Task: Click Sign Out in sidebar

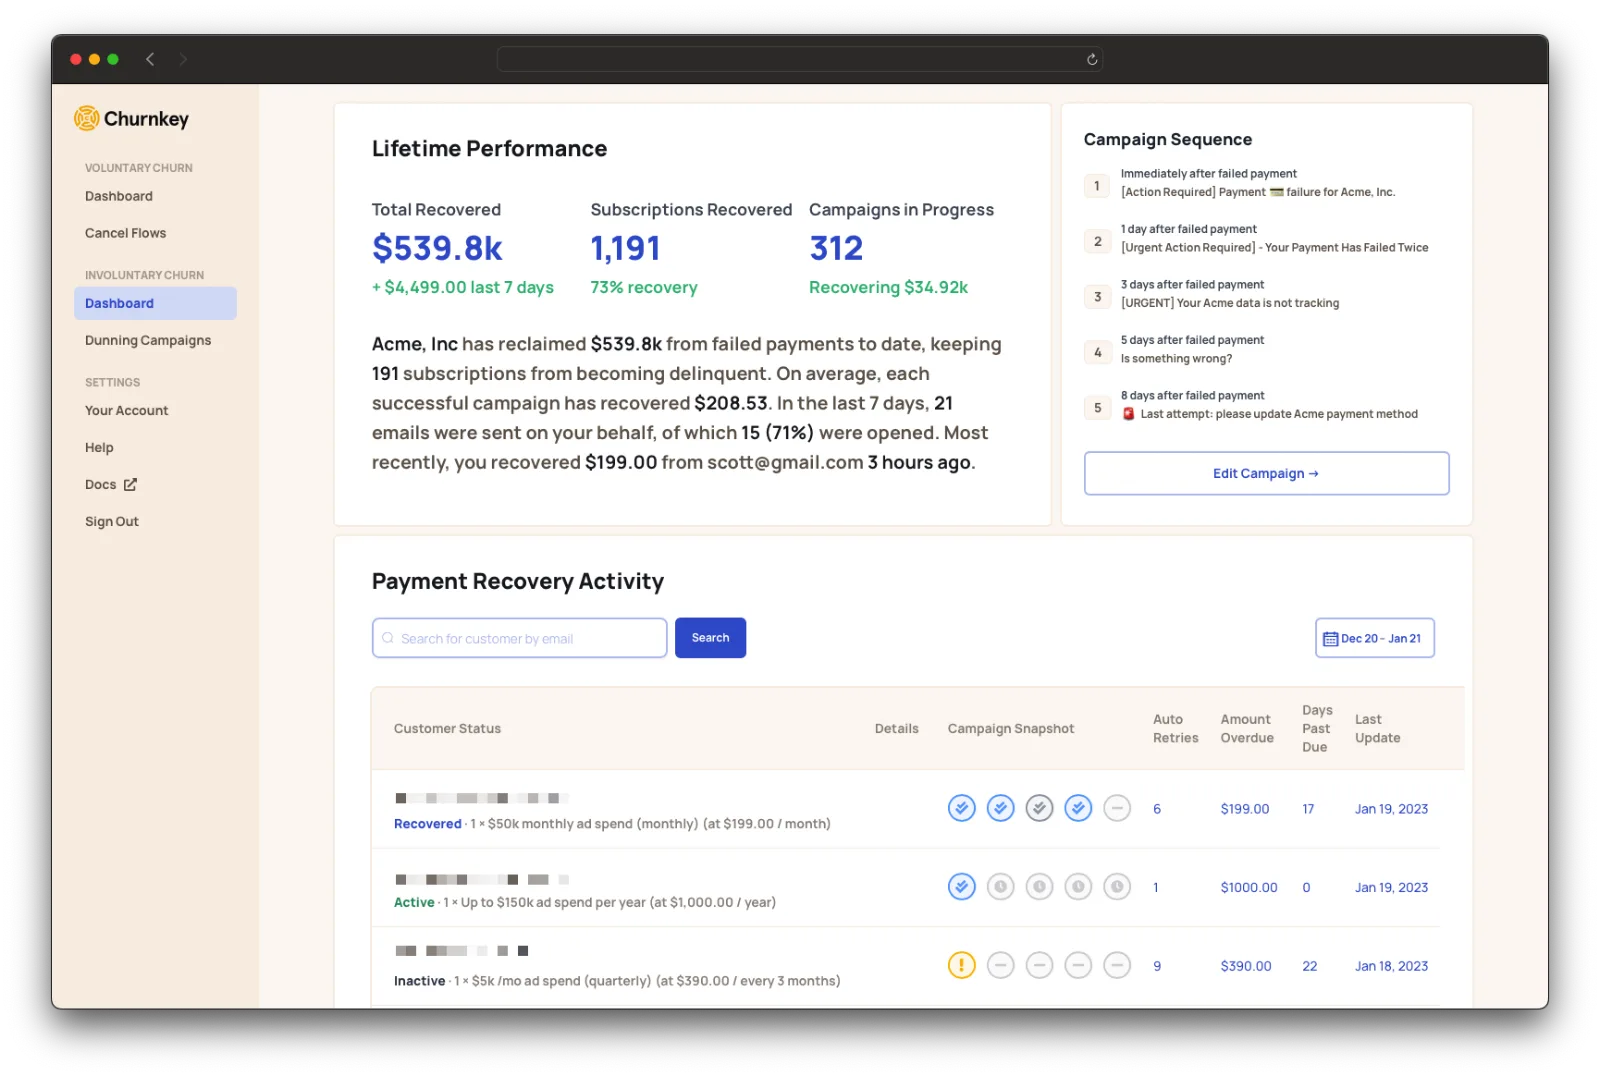Action: pyautogui.click(x=112, y=521)
